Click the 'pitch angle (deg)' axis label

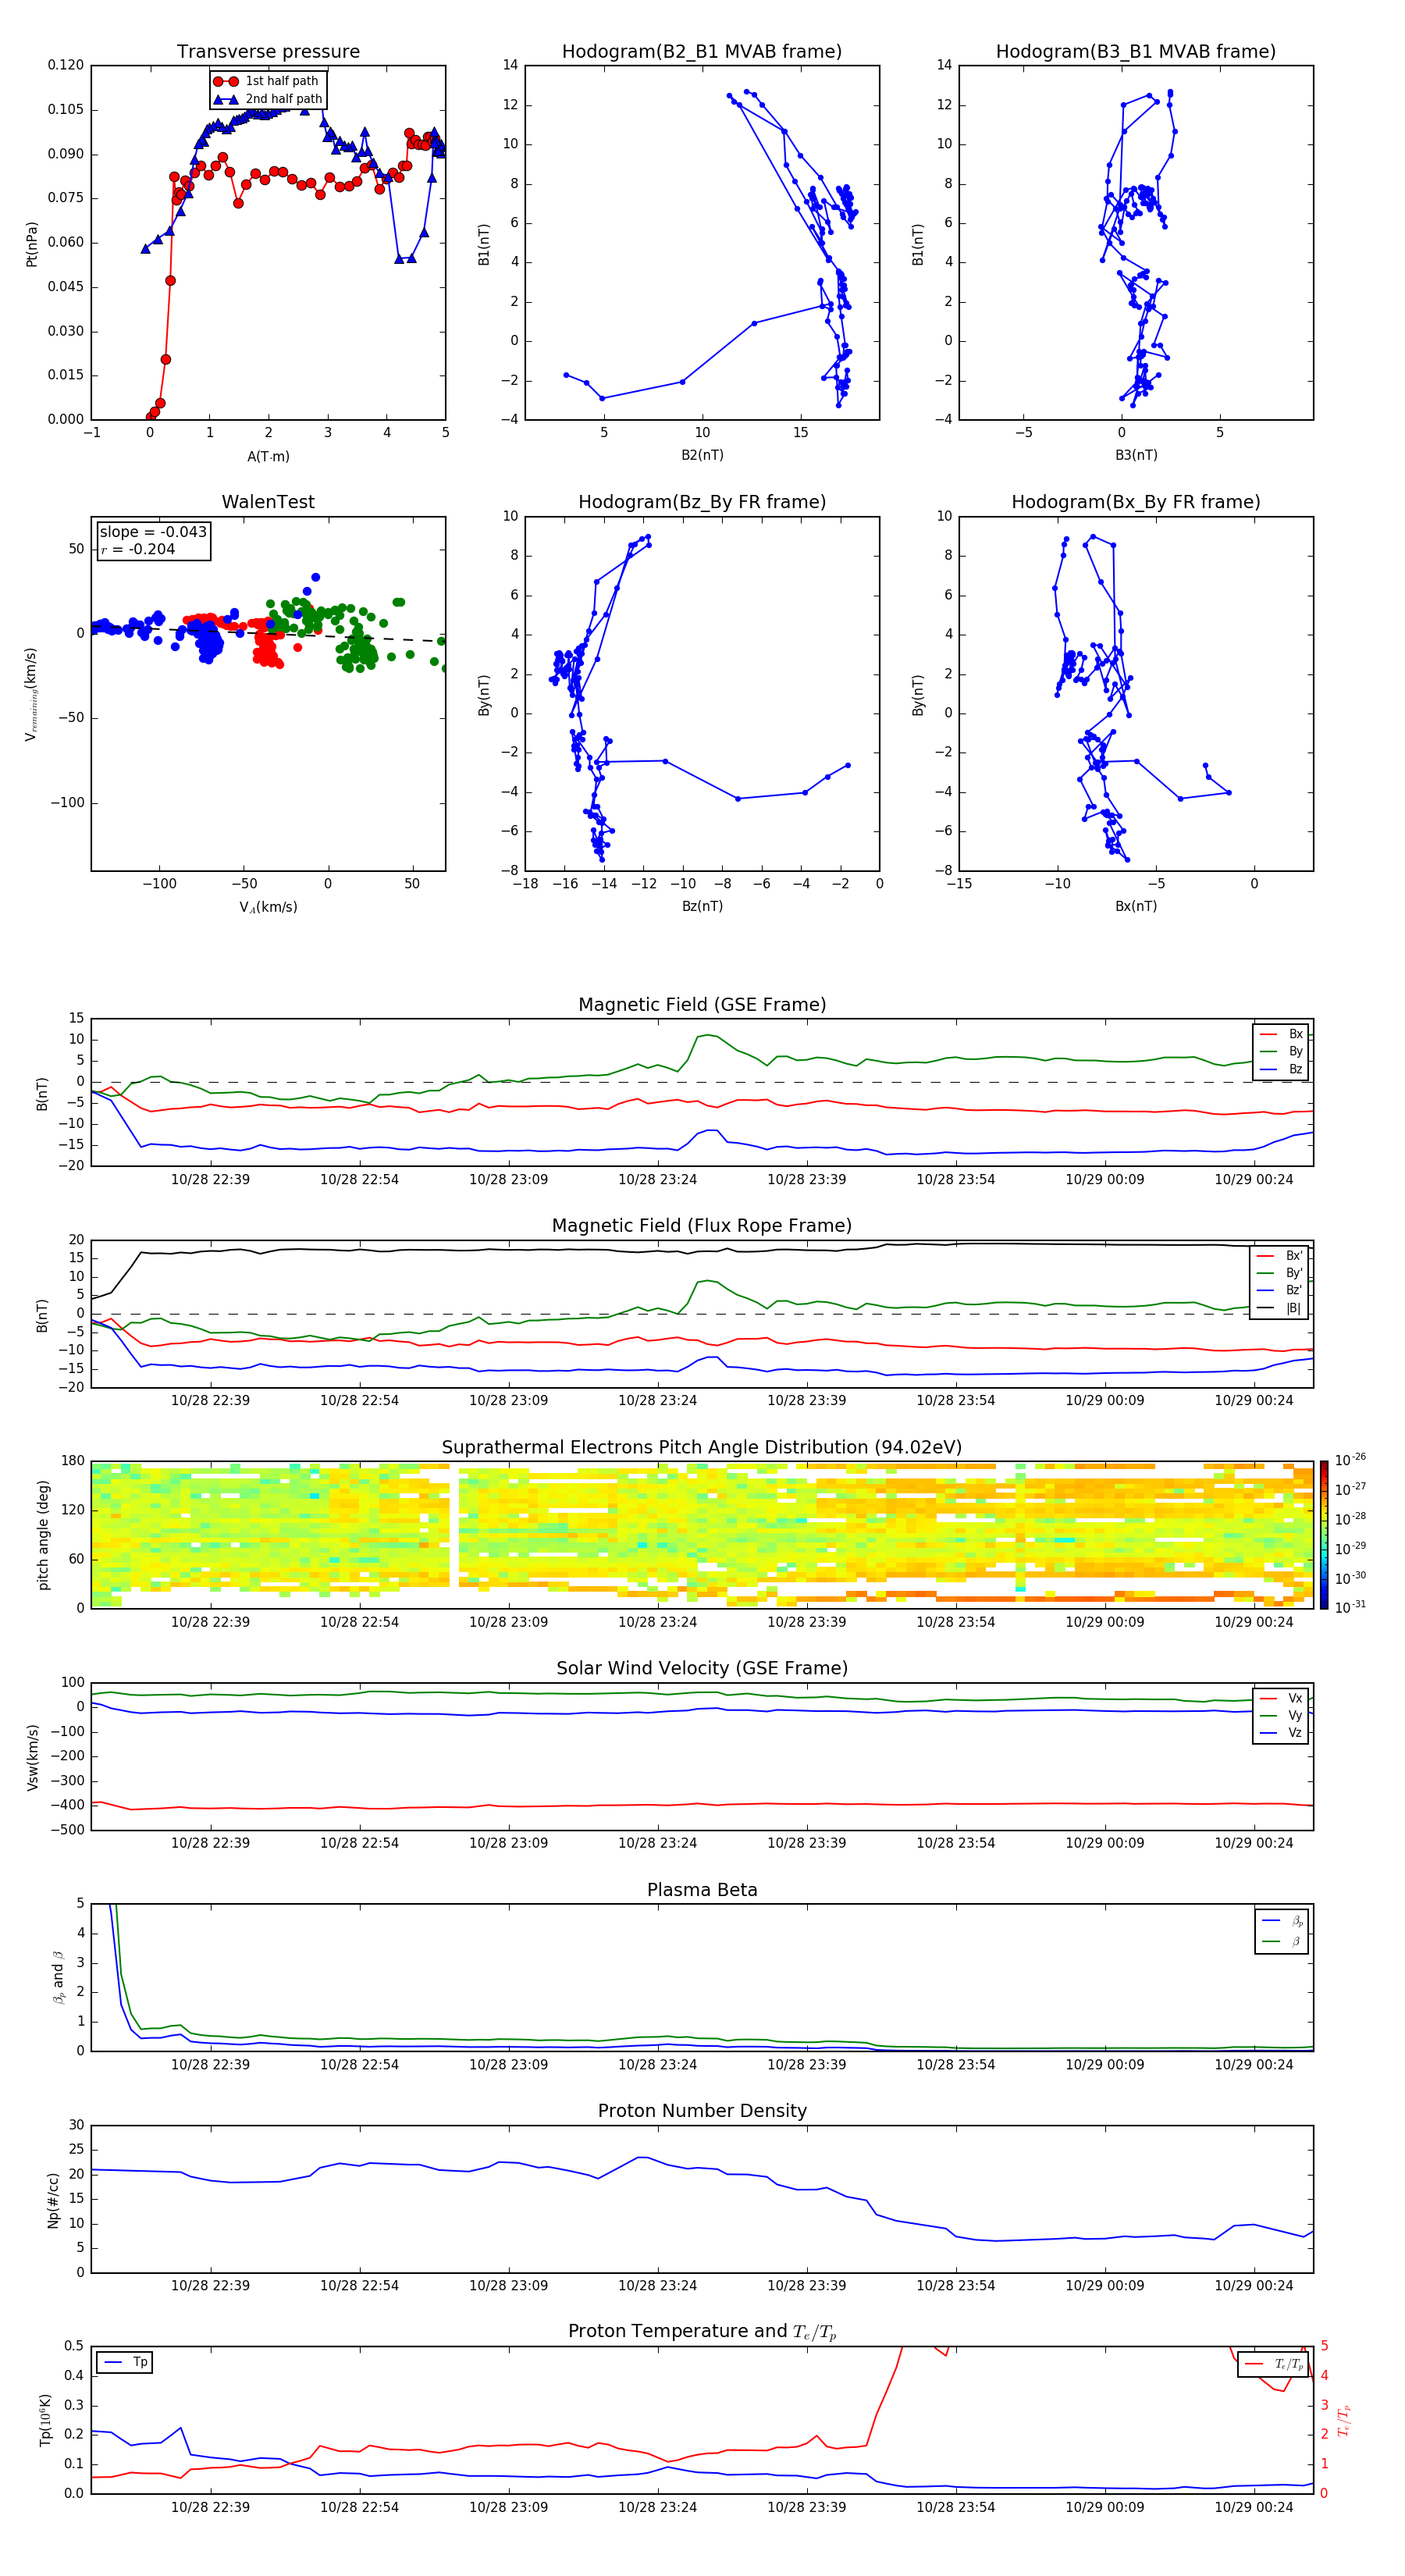(x=43, y=1535)
